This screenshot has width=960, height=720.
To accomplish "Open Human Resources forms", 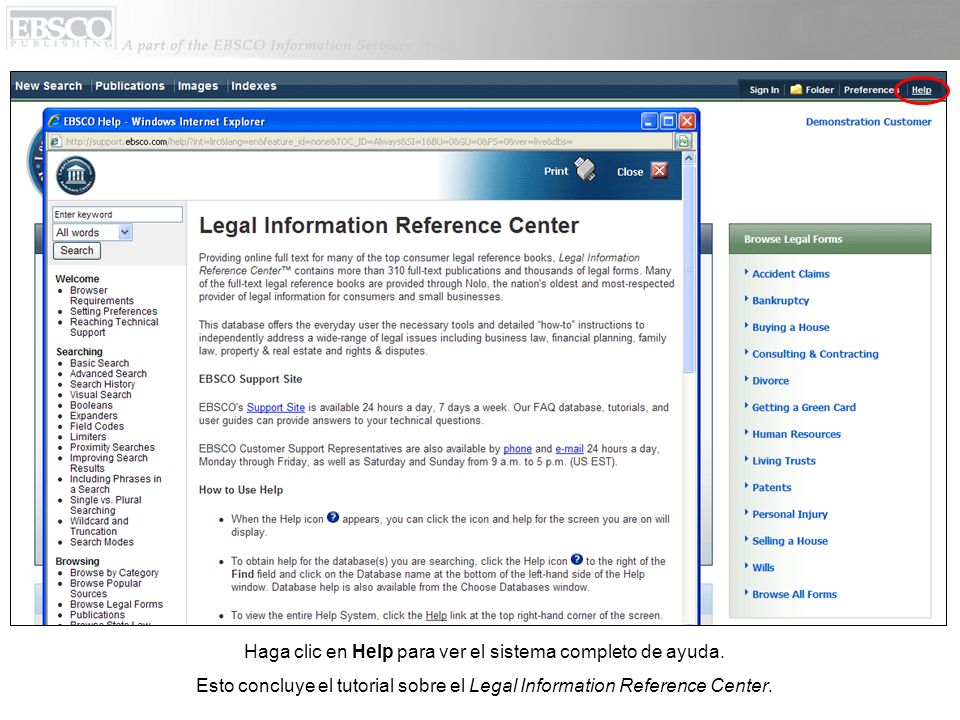I will 797,434.
